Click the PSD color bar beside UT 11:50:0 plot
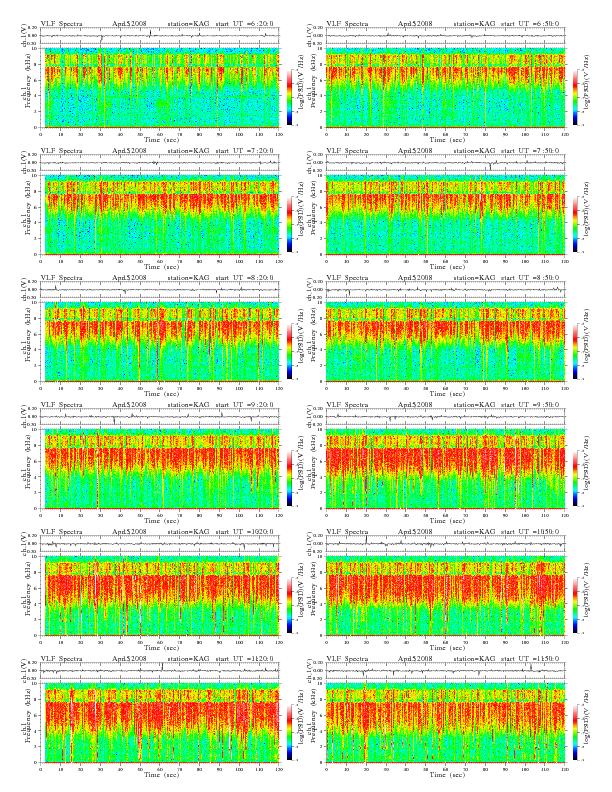612x792 pixels. [576, 732]
